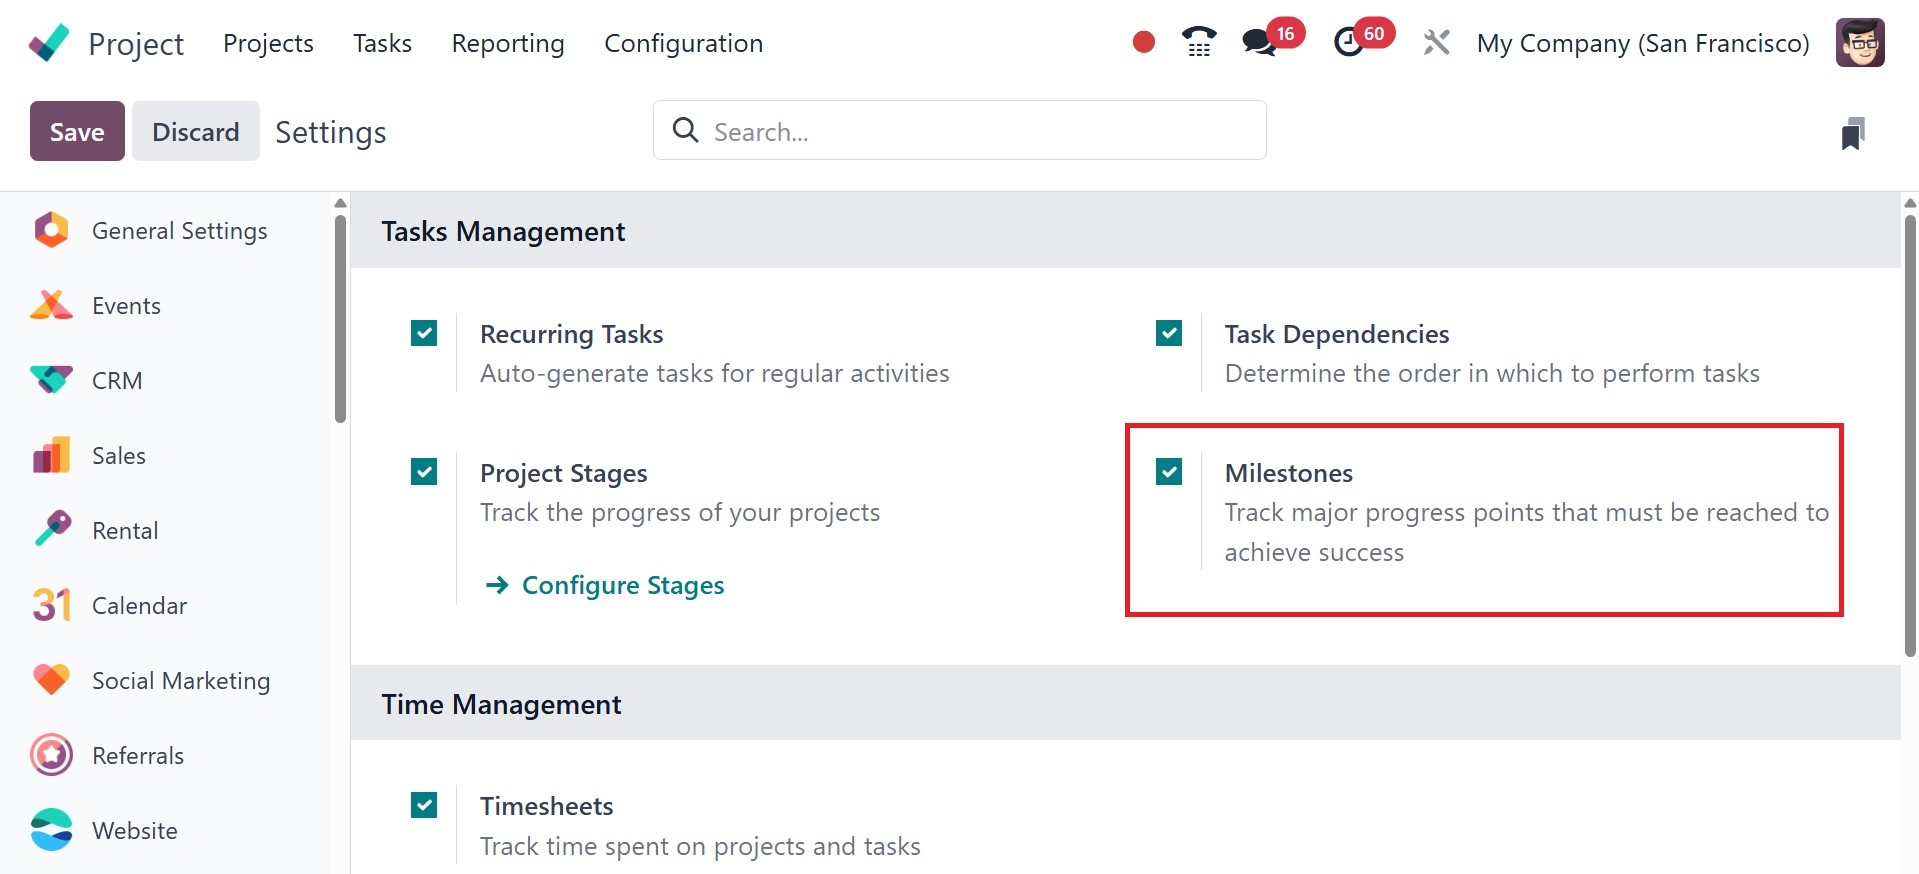Click the red recording indicator icon

(1144, 42)
